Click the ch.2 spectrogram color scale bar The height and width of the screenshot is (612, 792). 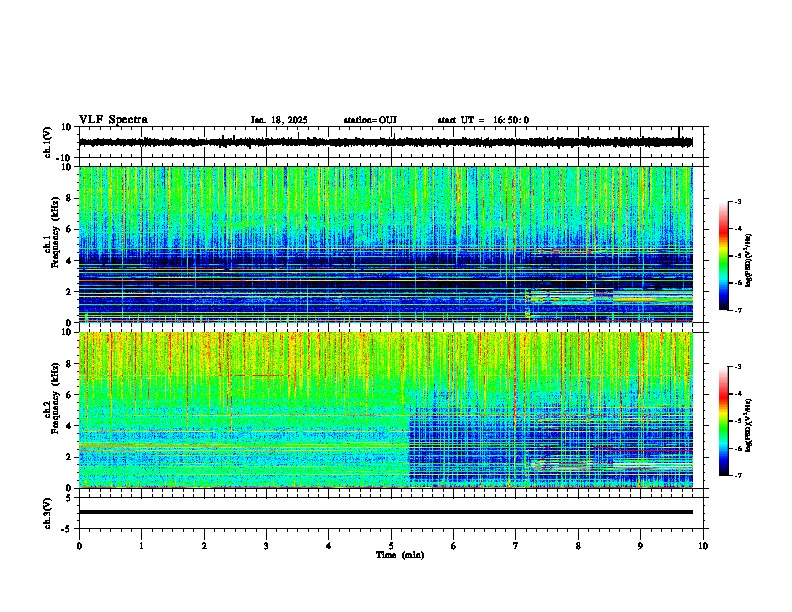tap(724, 421)
